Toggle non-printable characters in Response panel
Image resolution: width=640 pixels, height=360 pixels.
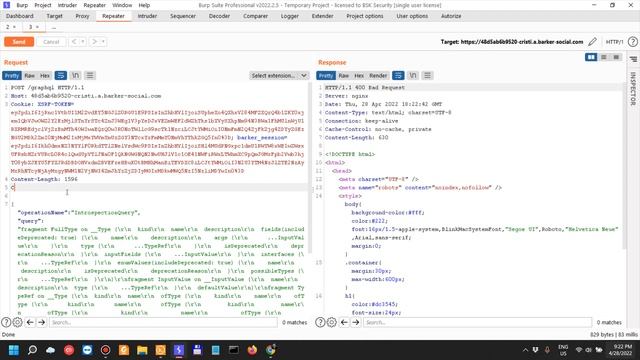coord(413,76)
